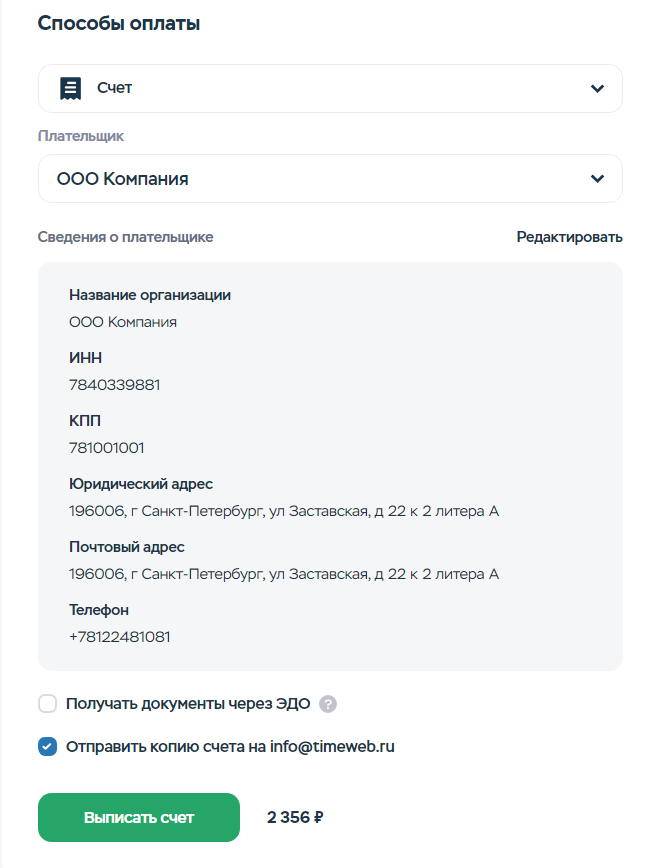The height and width of the screenshot is (868, 664).
Task: Click the Отправить копию счета label text
Action: click(x=230, y=746)
